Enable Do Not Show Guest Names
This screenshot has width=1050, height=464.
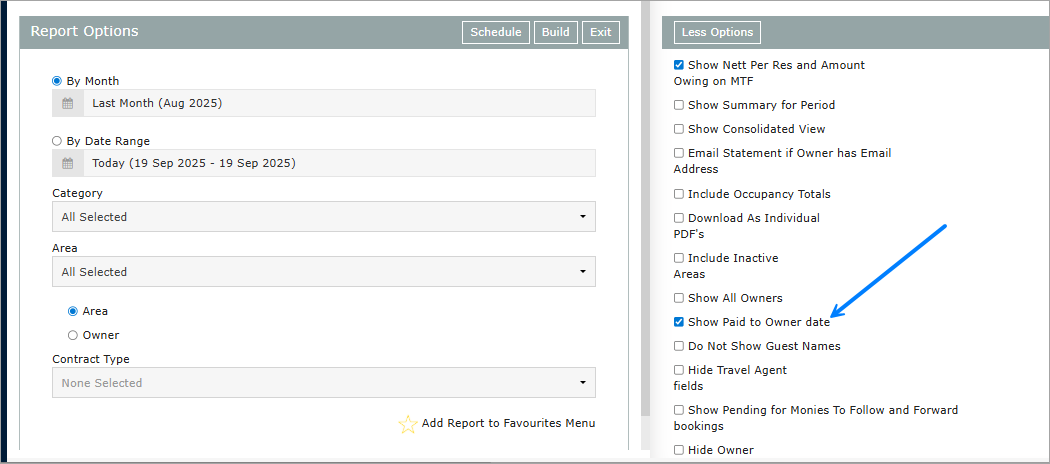coord(679,346)
